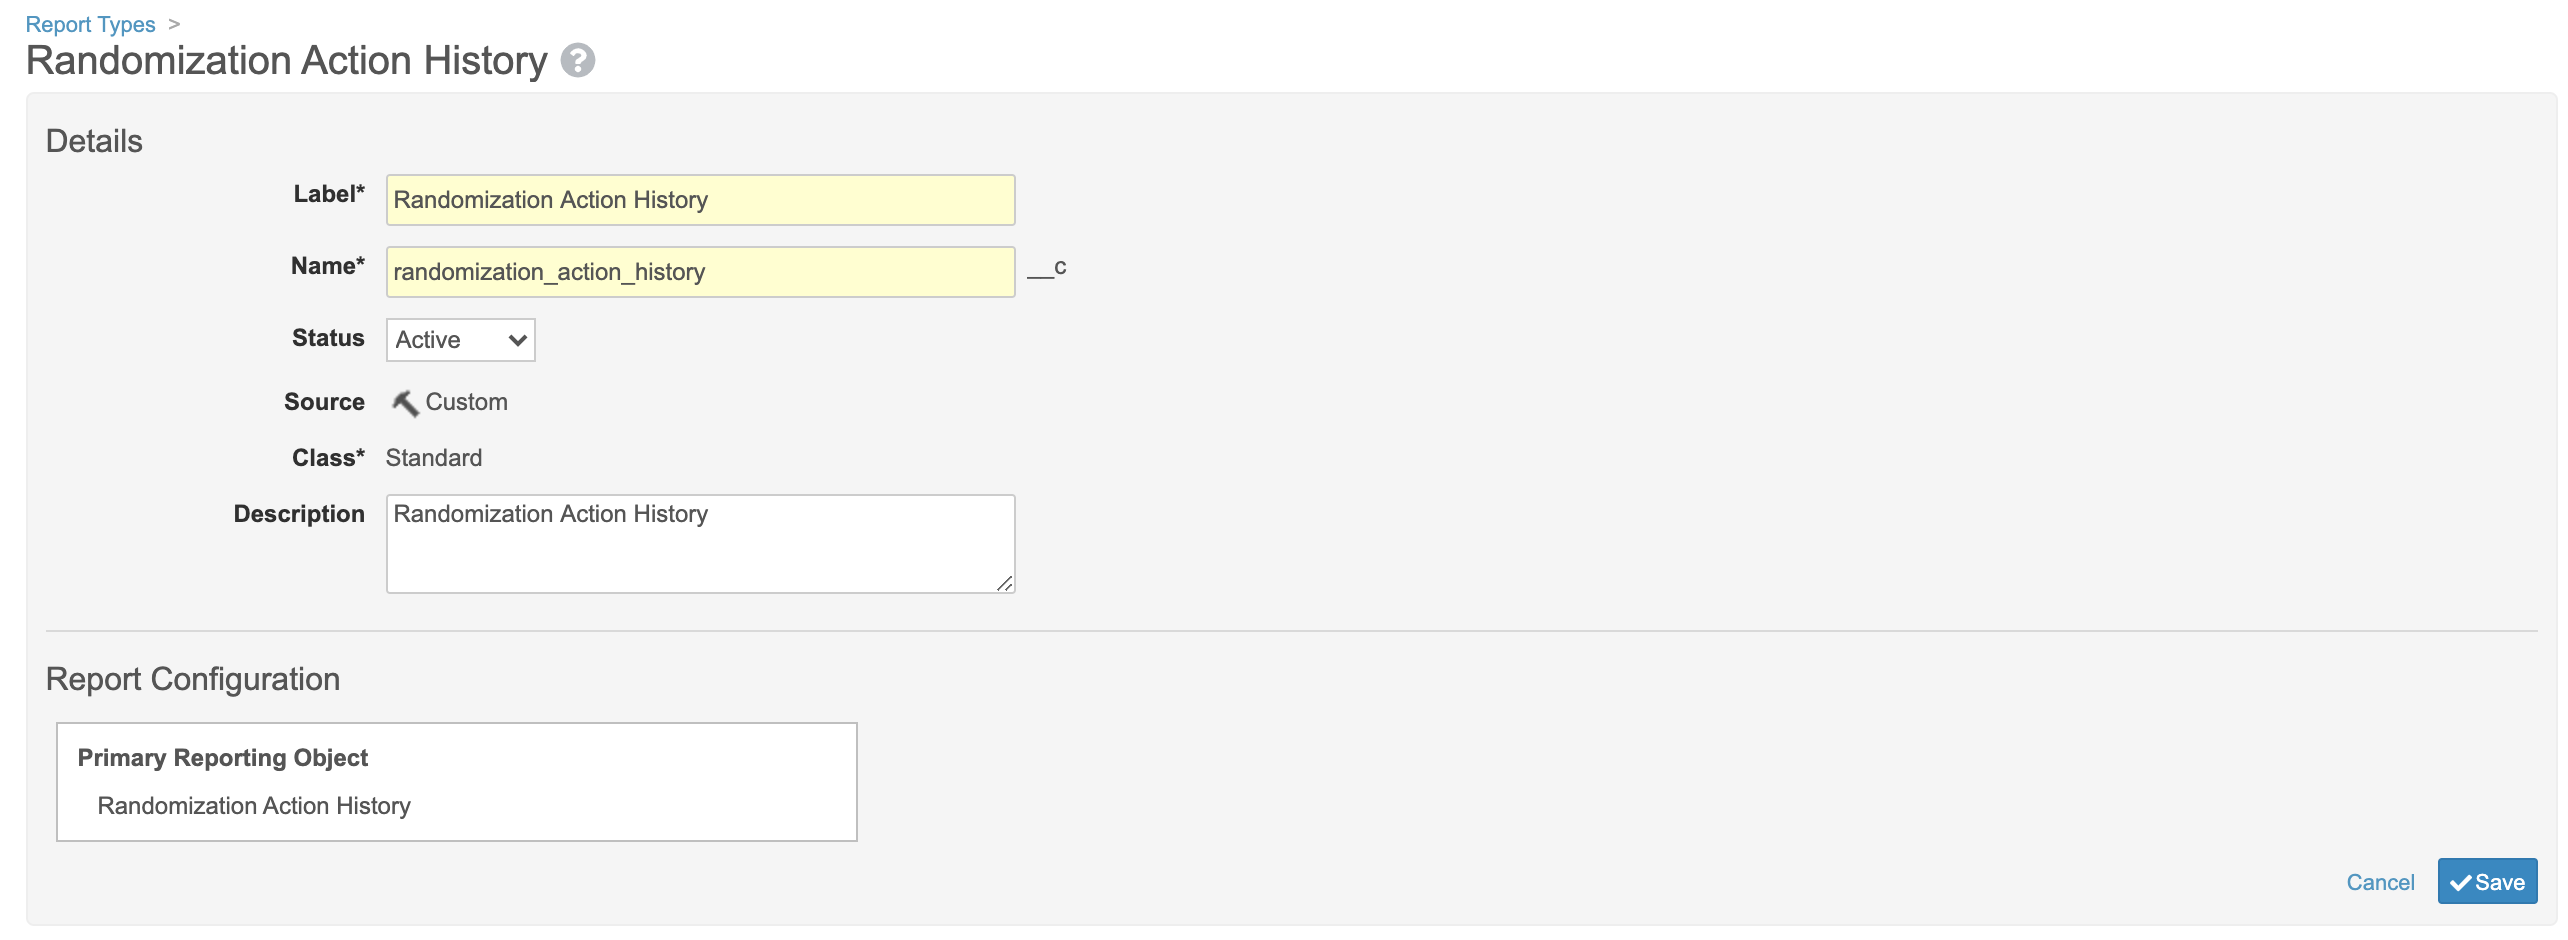Screen dimensions: 2568x940
Task: Click the page title Randomization Action History
Action: 287,61
